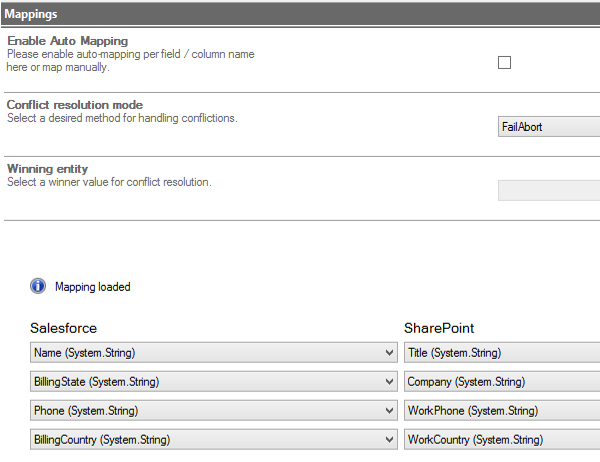The image size is (600, 462).
Task: Click the Mapping loaded status message
Action: tap(92, 287)
